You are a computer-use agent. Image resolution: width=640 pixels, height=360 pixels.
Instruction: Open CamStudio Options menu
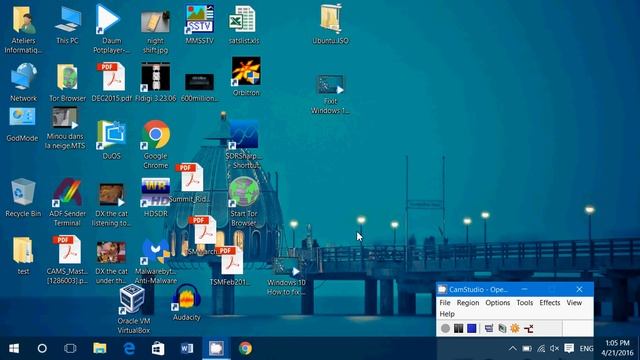498,302
